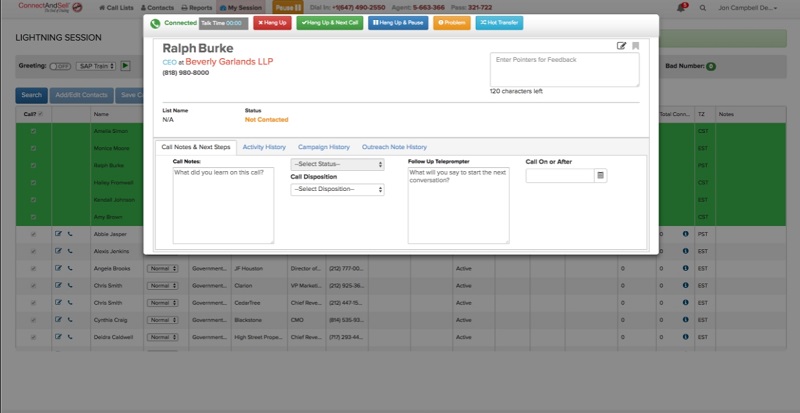Click the edit icon for Abbie Jasper
800x413 pixels.
58,234
